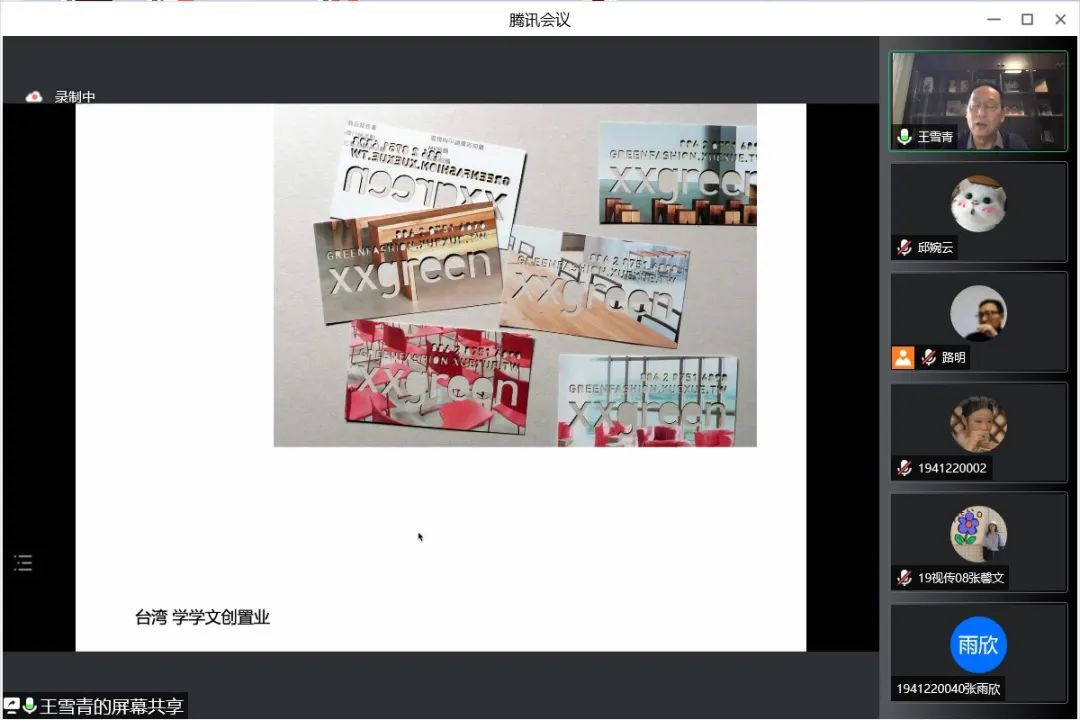The width and height of the screenshot is (1080, 720).
Task: Click the cloud recording icon
Action: [x=34, y=97]
